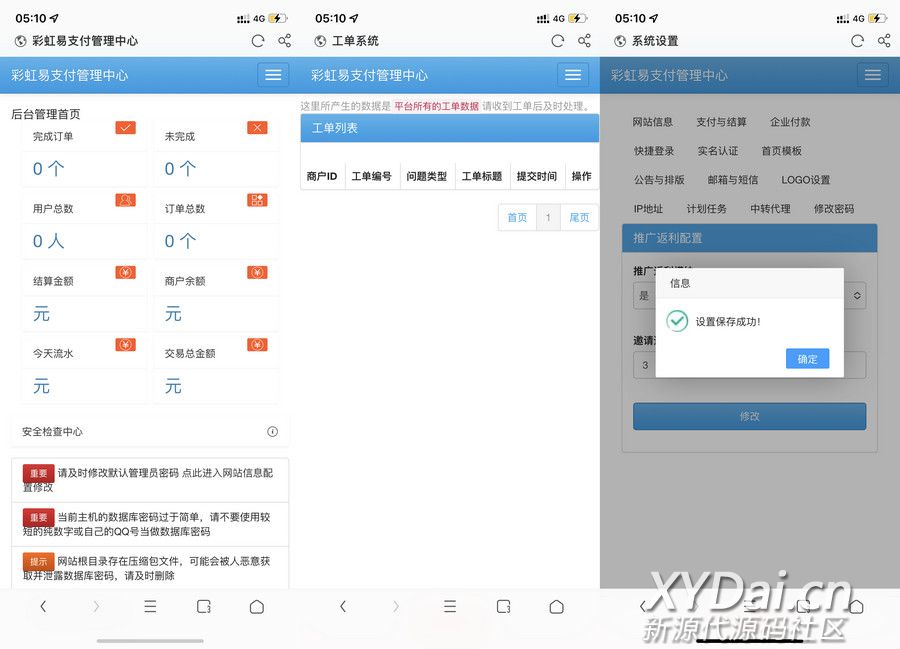Reload the 彩虹易支付管理中心 dashboard page

258,41
